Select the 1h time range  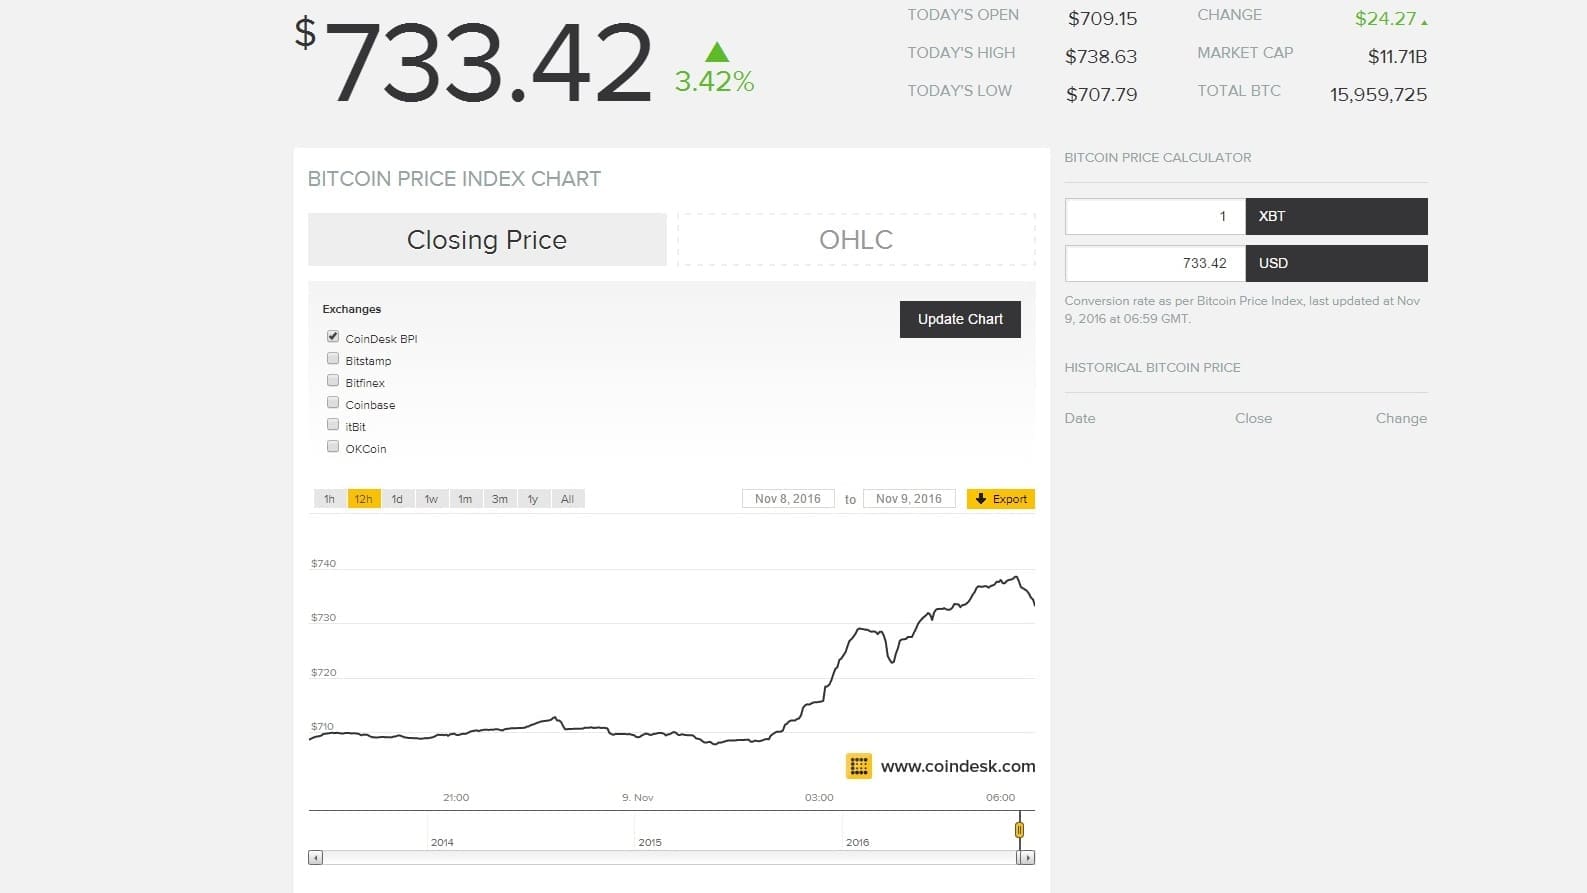pos(329,499)
